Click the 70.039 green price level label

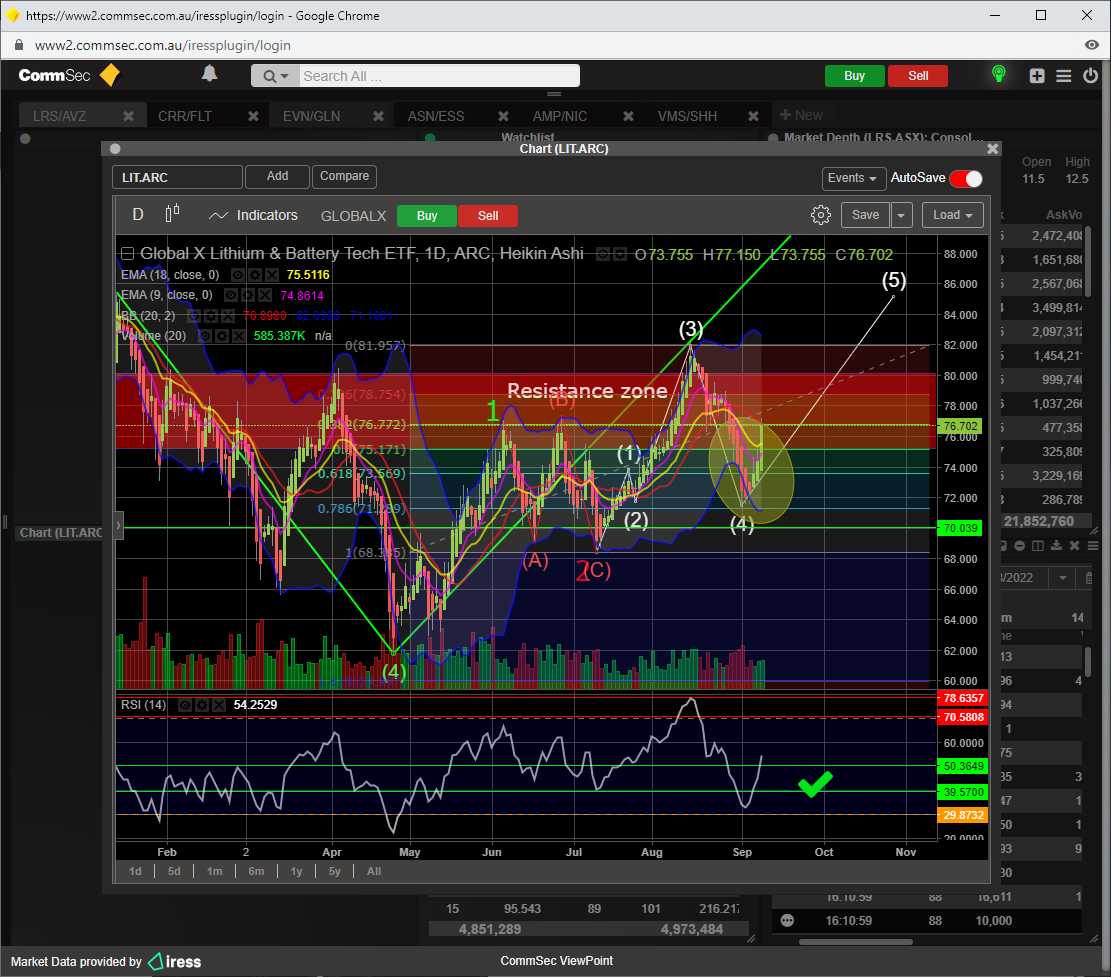[960, 528]
